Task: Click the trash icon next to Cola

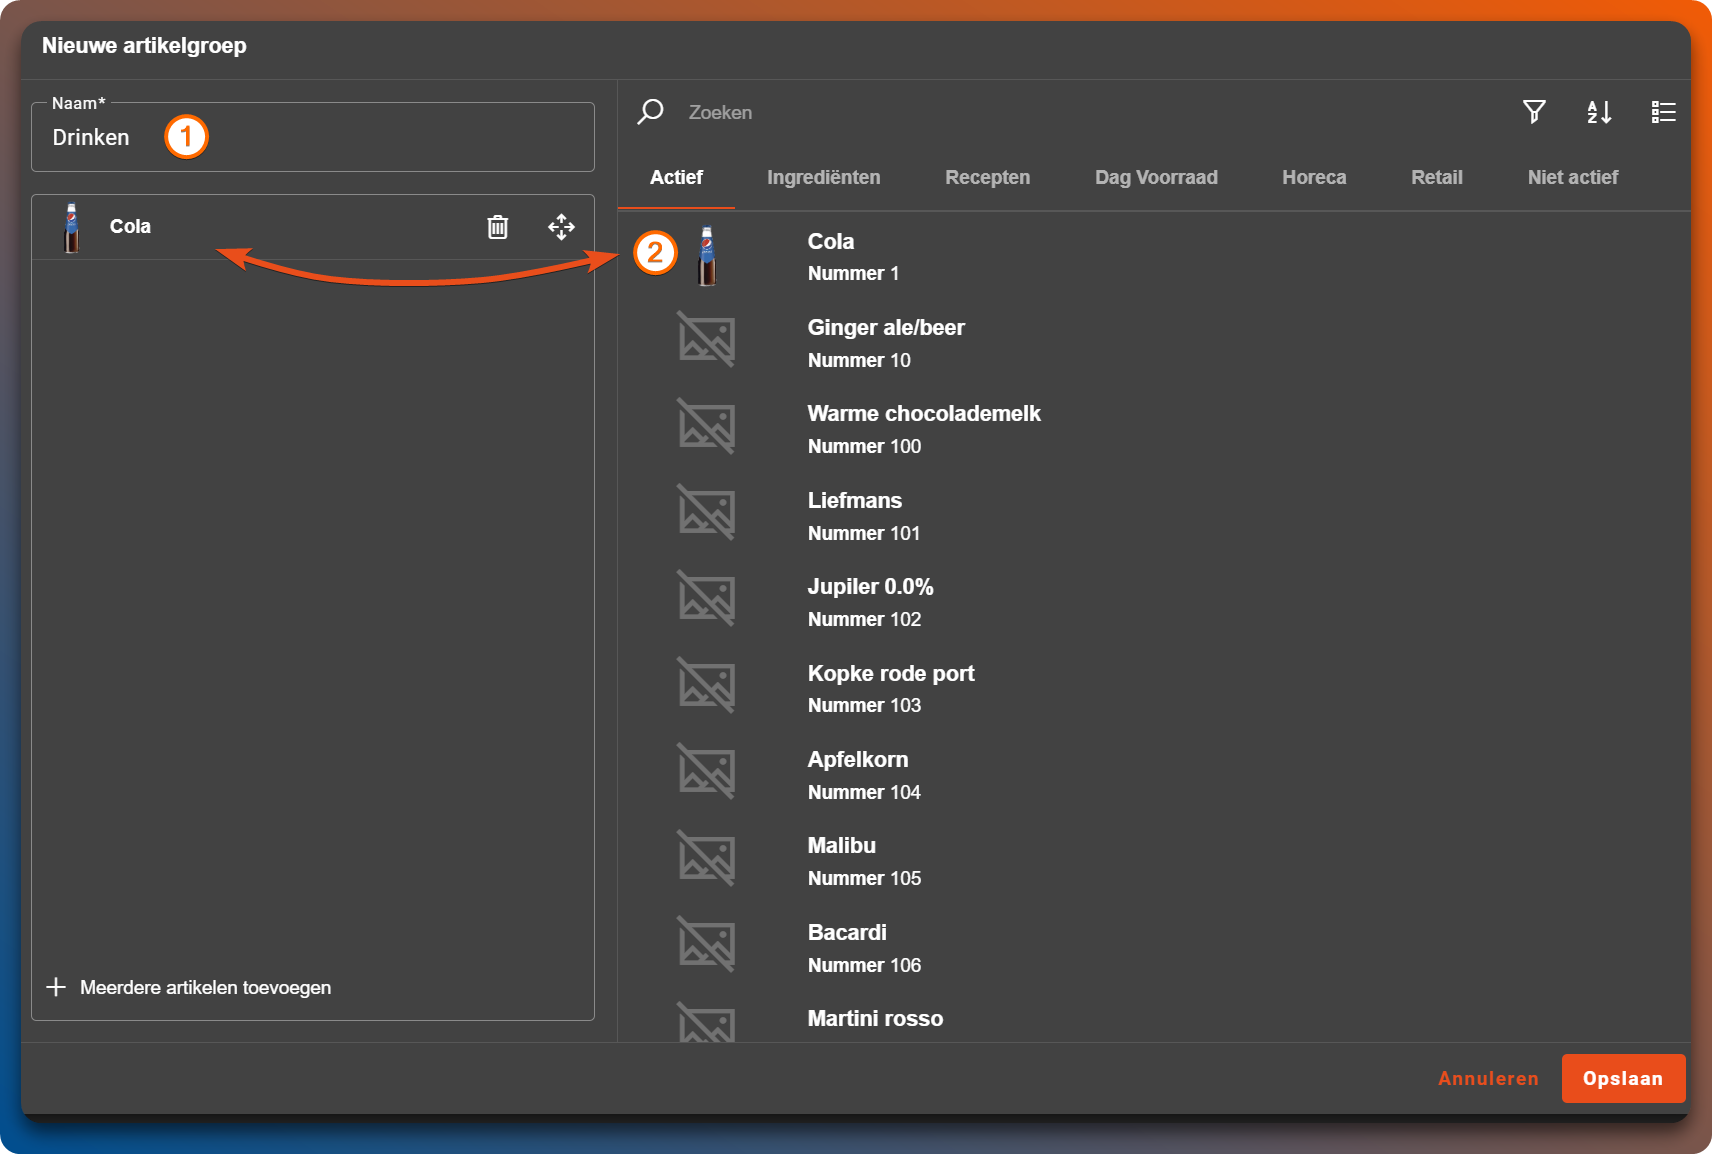Action: coord(497,227)
